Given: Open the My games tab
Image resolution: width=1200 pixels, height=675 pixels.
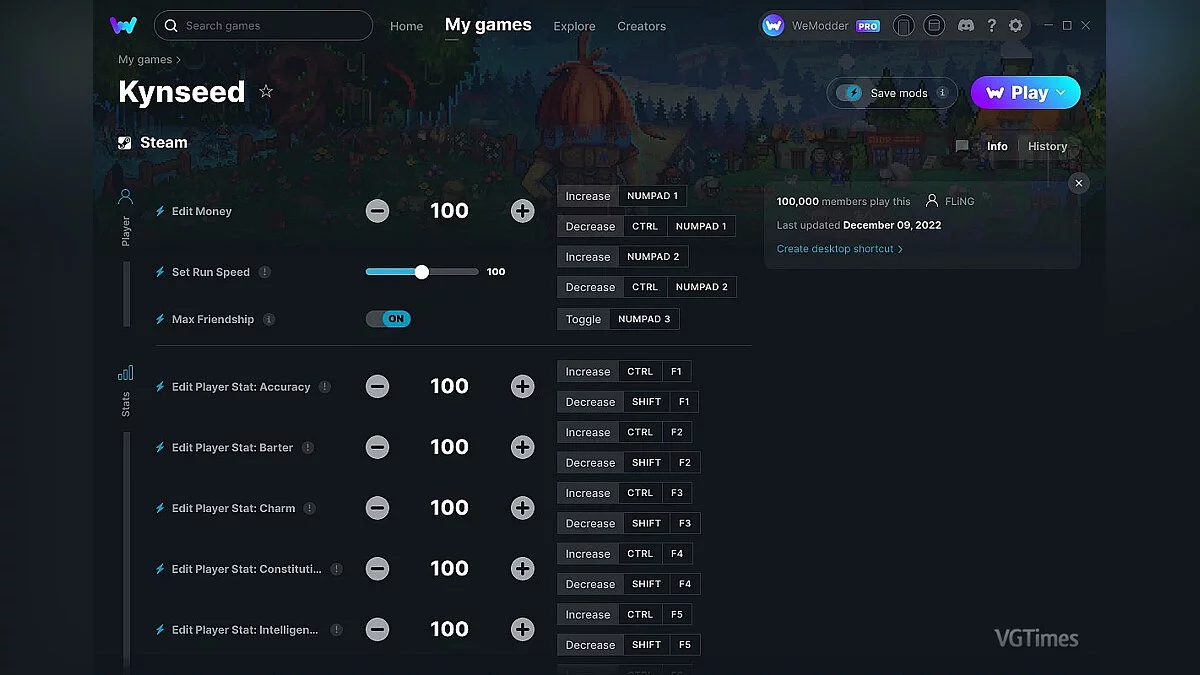Looking at the screenshot, I should (x=488, y=25).
